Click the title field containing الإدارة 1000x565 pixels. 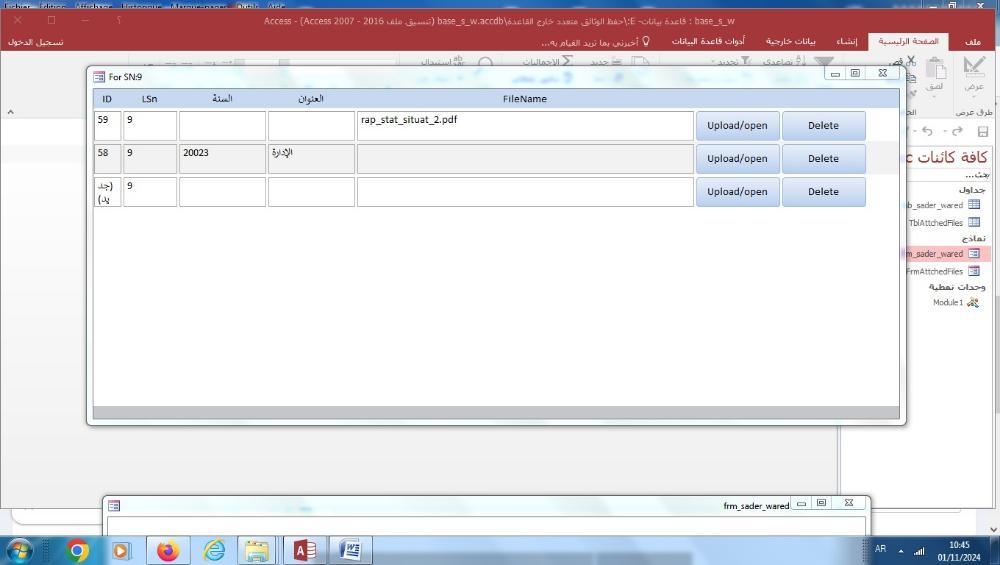pyautogui.click(x=311, y=159)
